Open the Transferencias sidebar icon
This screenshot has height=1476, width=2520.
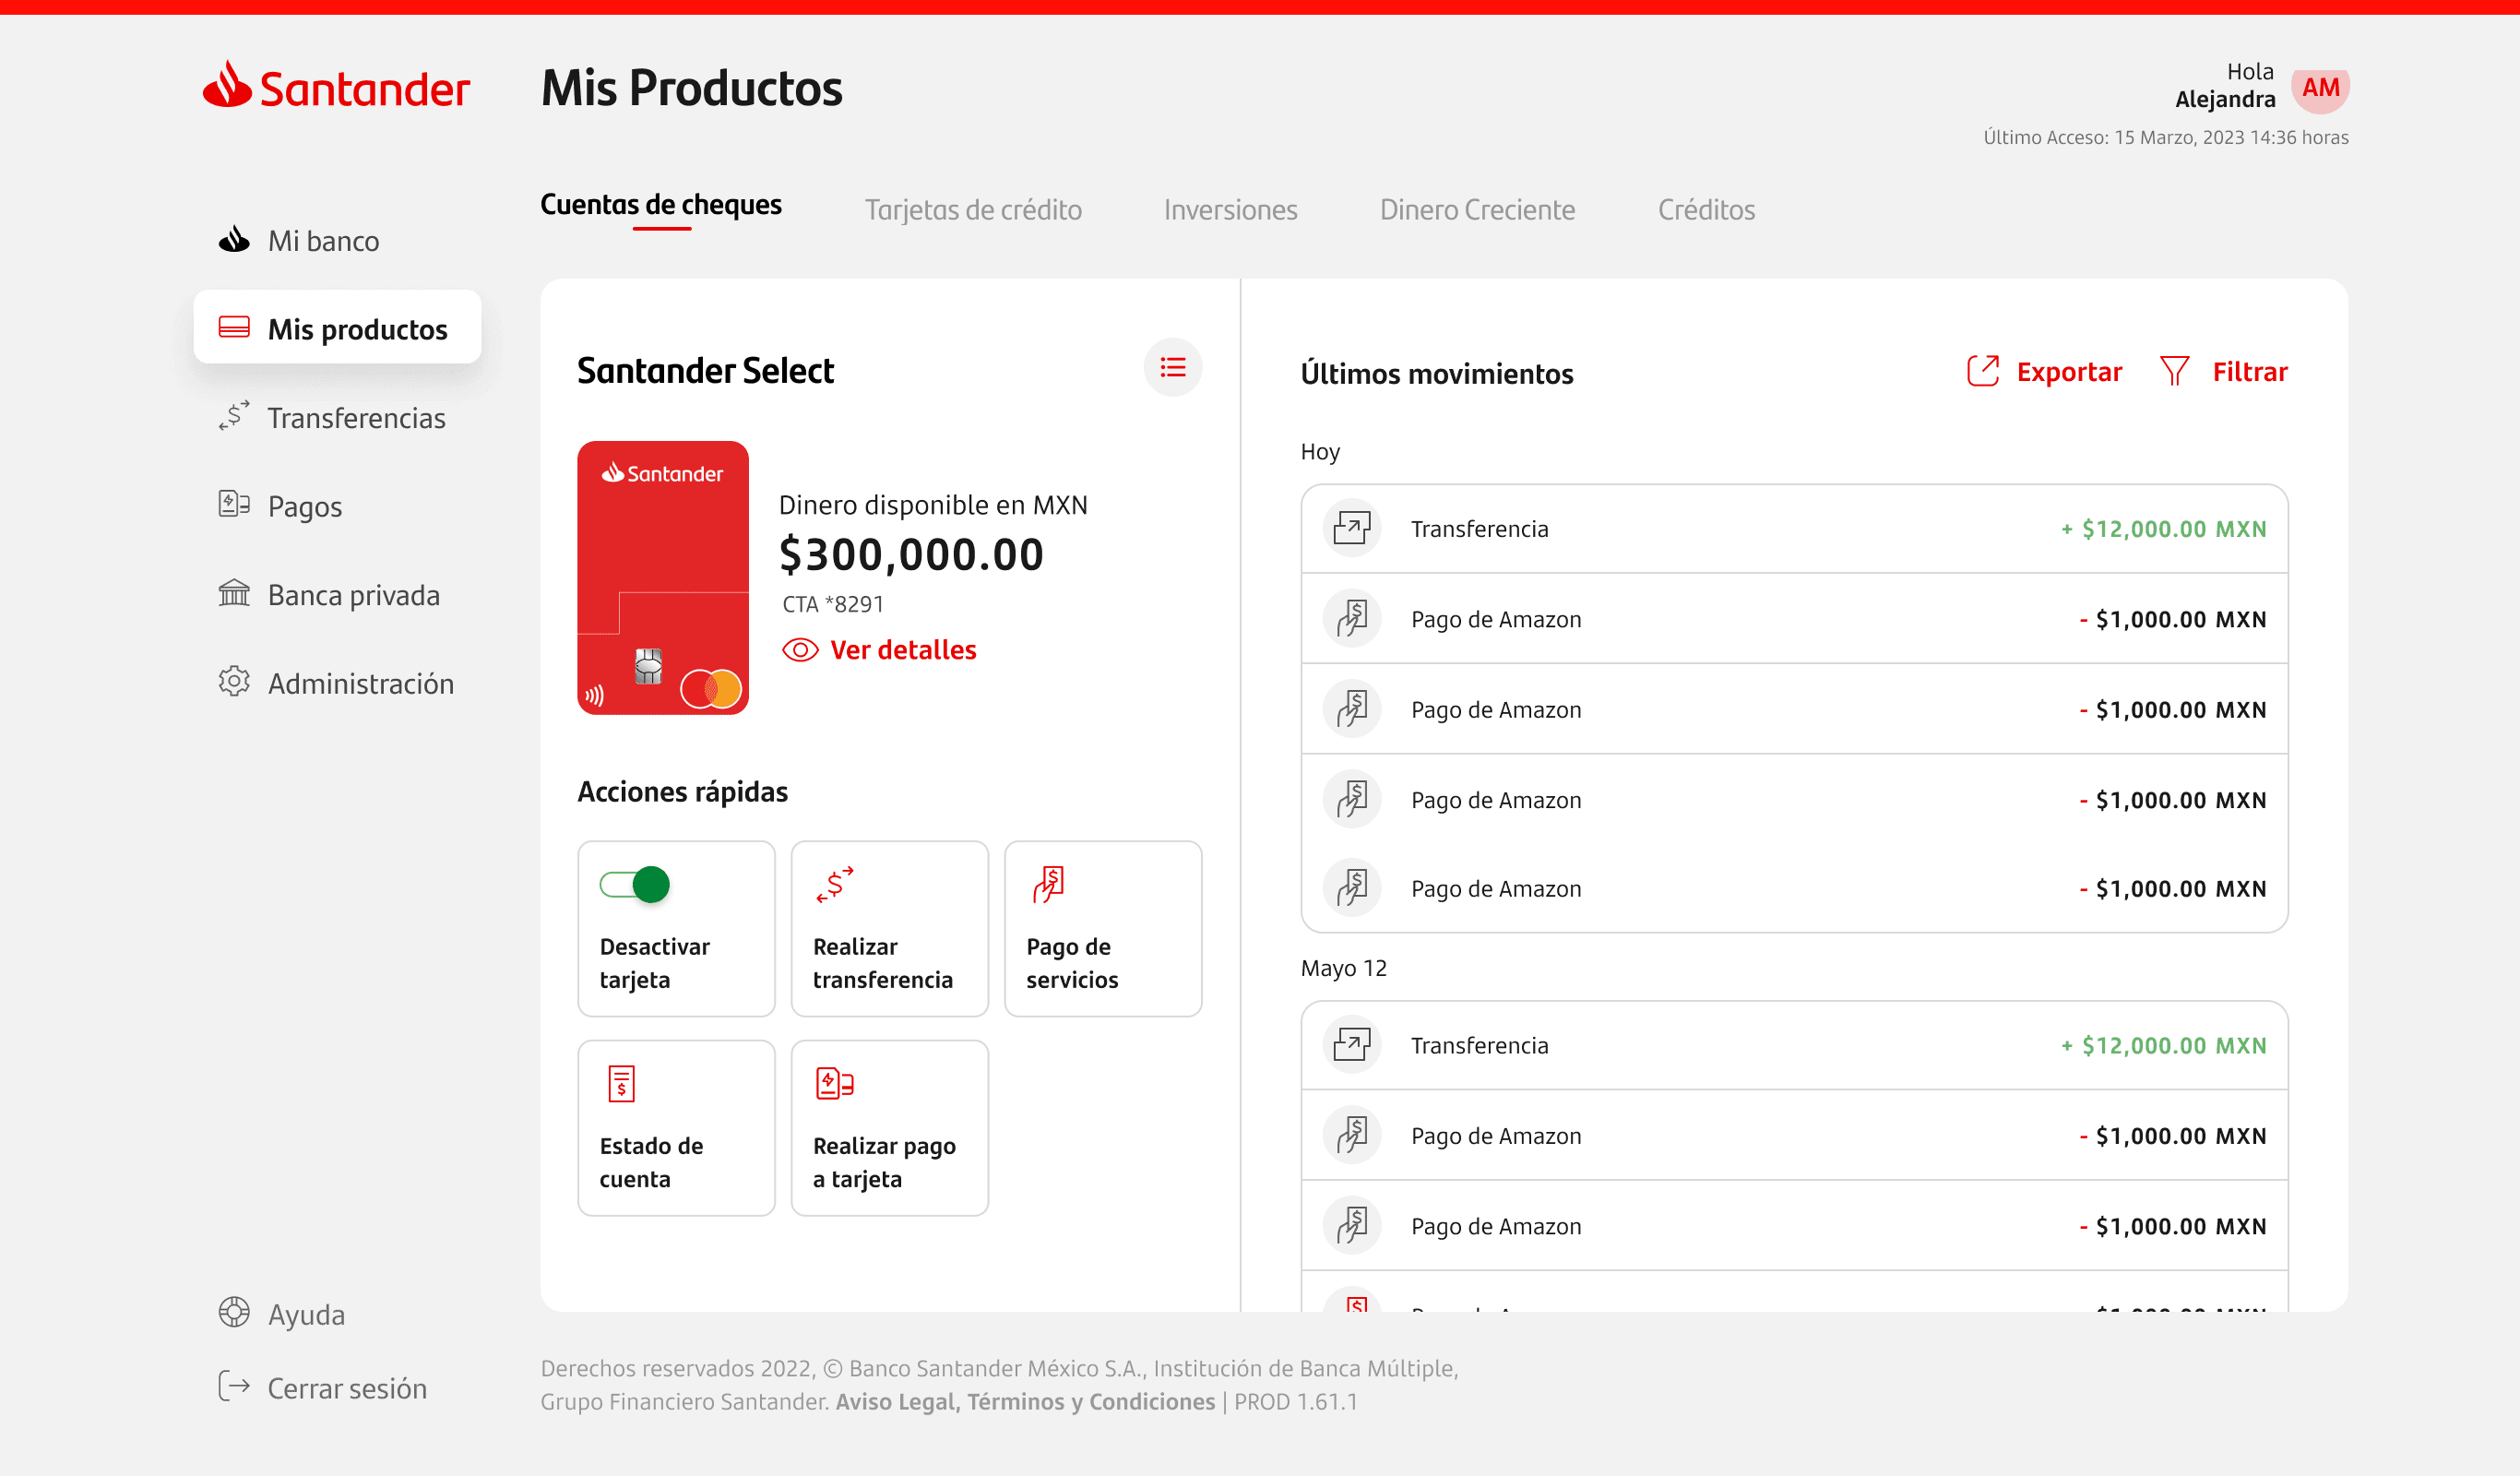click(234, 417)
